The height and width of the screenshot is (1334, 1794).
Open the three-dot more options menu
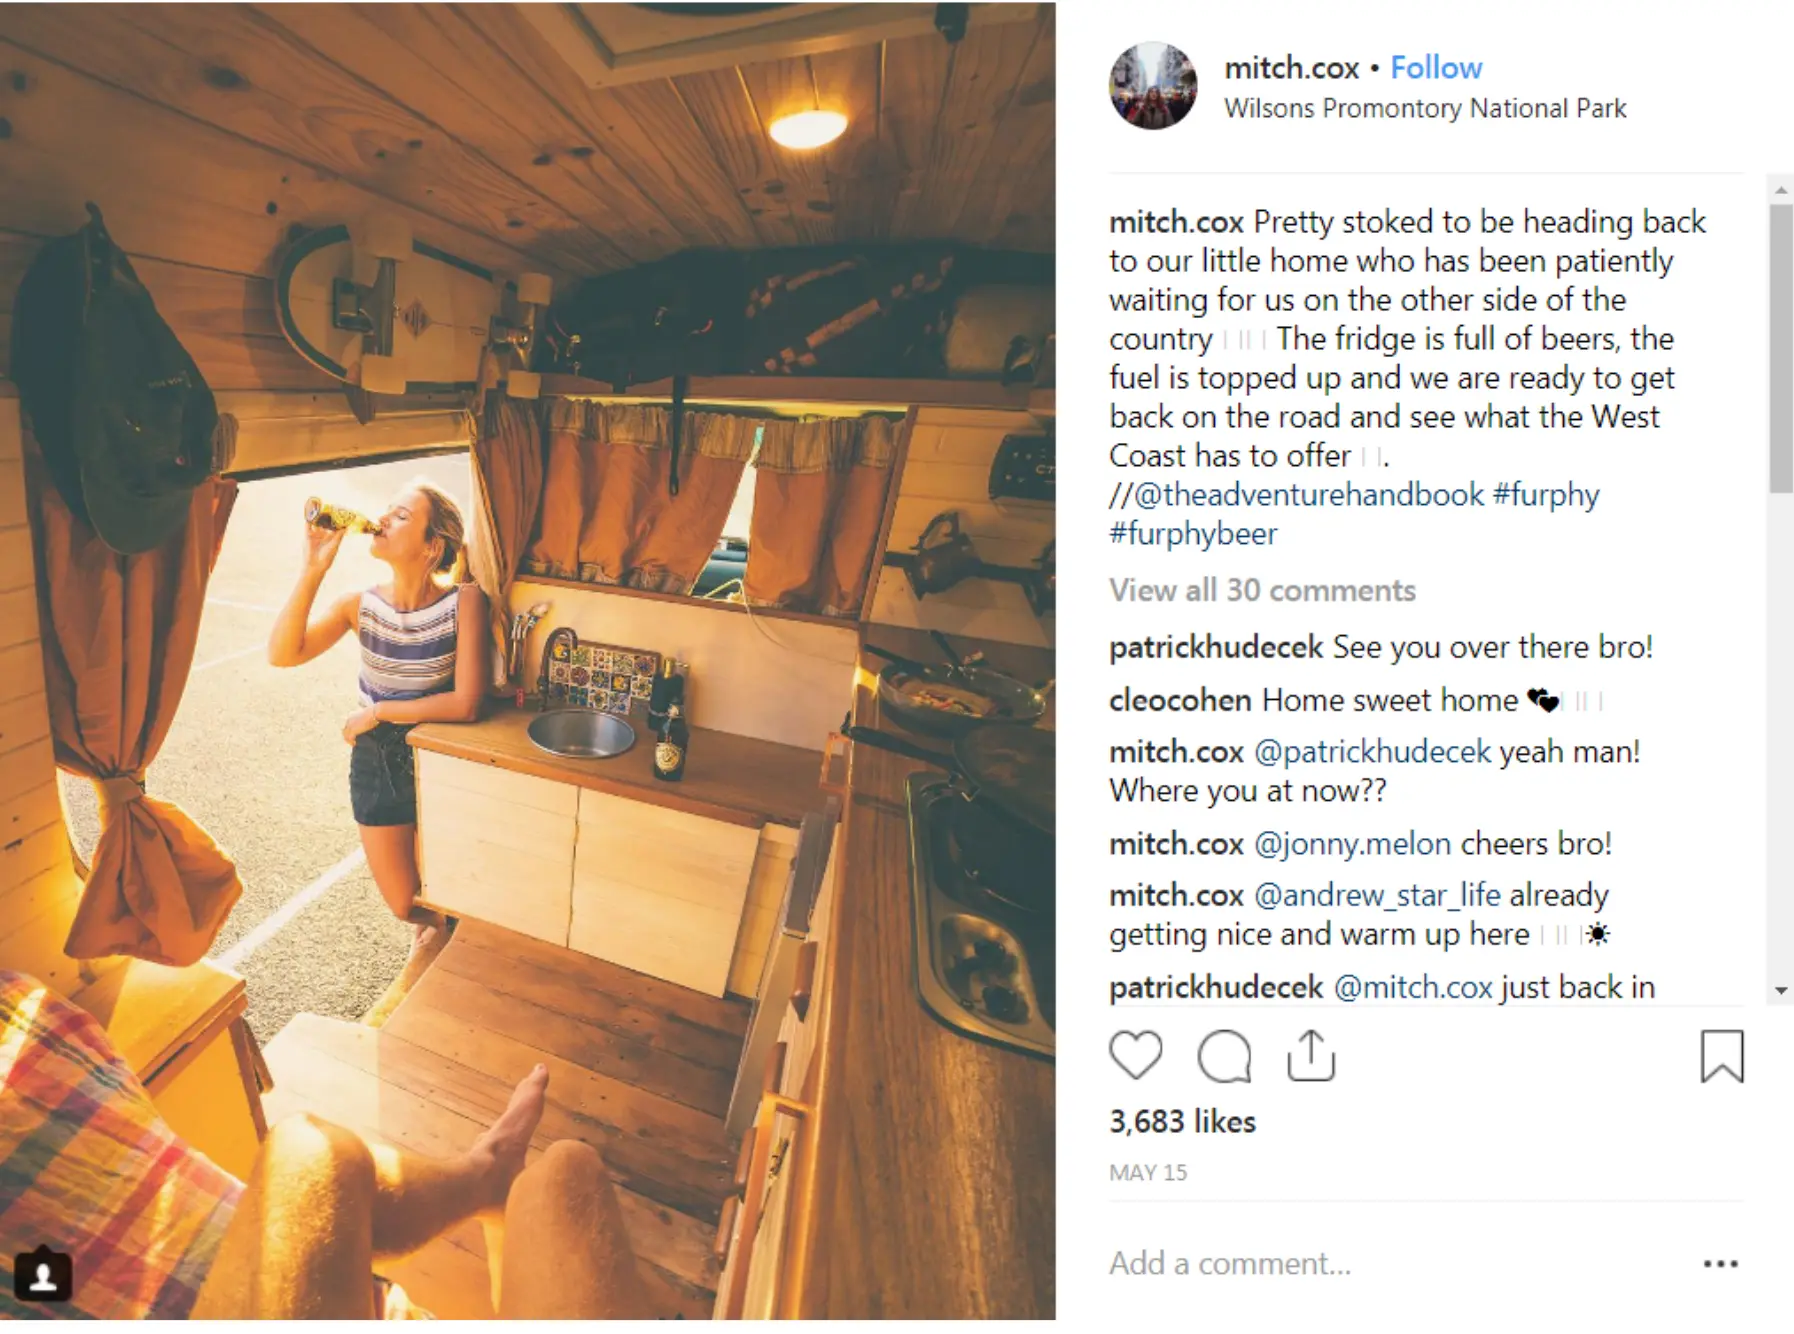(1720, 1264)
